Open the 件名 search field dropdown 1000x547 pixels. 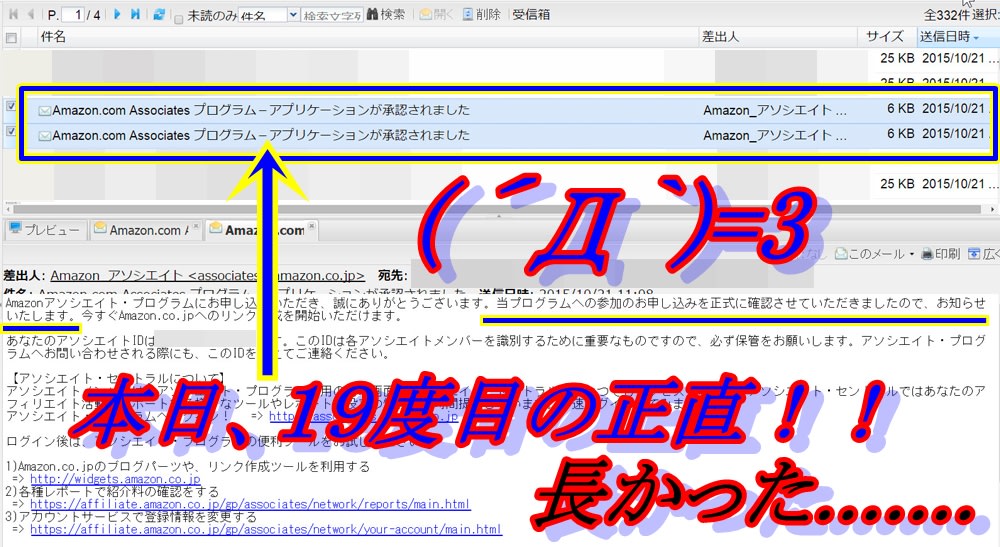[293, 15]
